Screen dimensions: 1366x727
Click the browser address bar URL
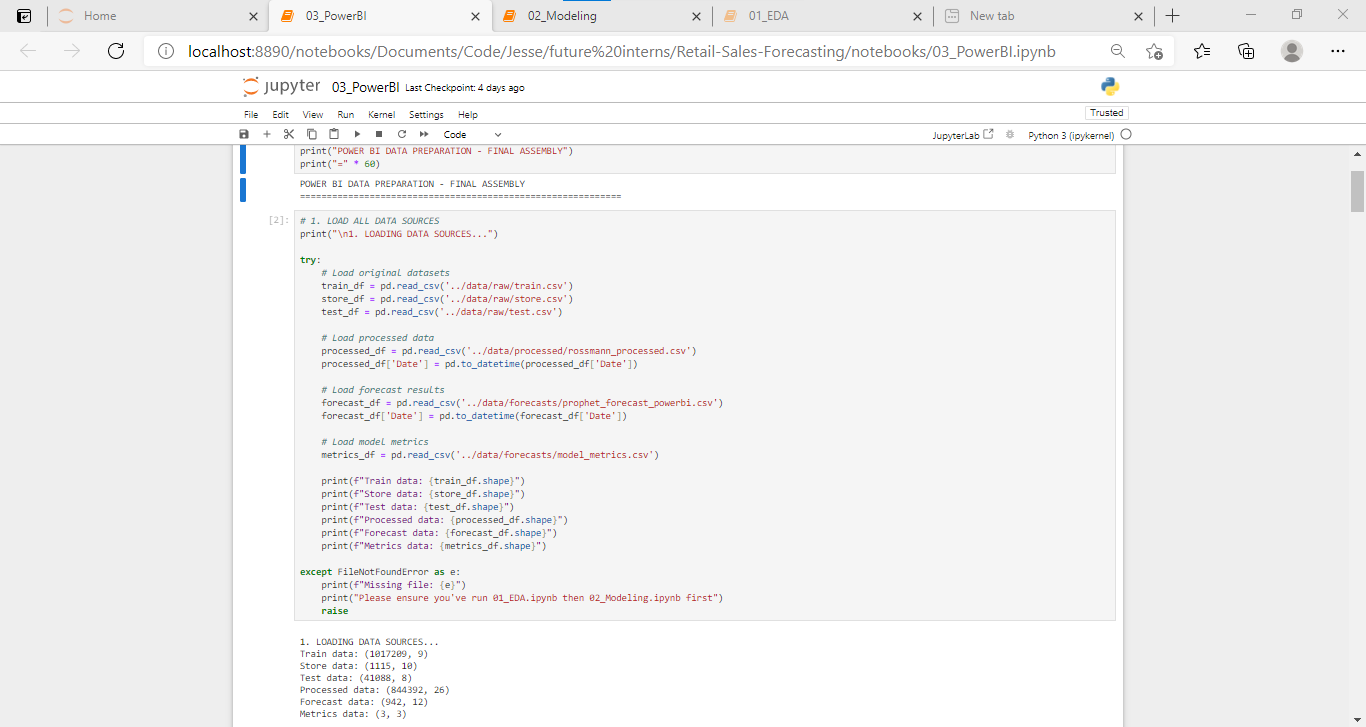click(620, 51)
